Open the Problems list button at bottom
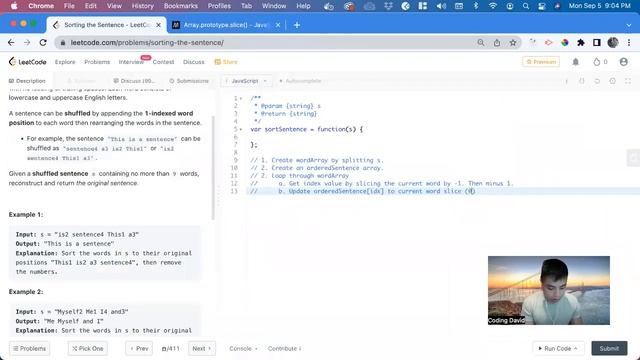Image resolution: width=640 pixels, height=360 pixels. (29, 349)
